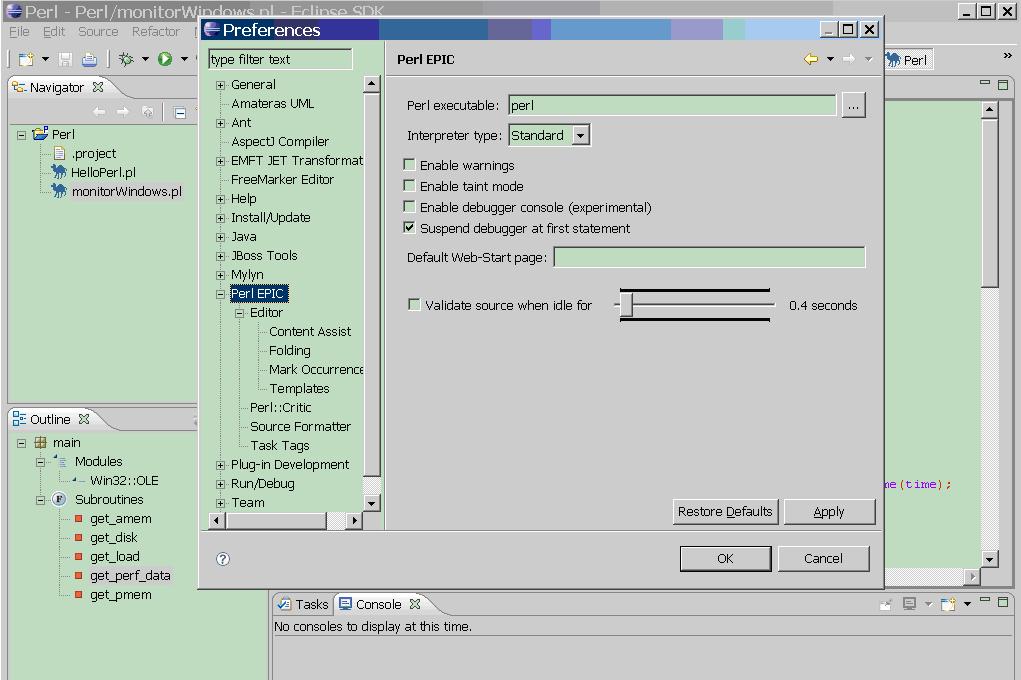Click the validate idle time slider handle
The image size is (1021, 680).
click(x=626, y=304)
